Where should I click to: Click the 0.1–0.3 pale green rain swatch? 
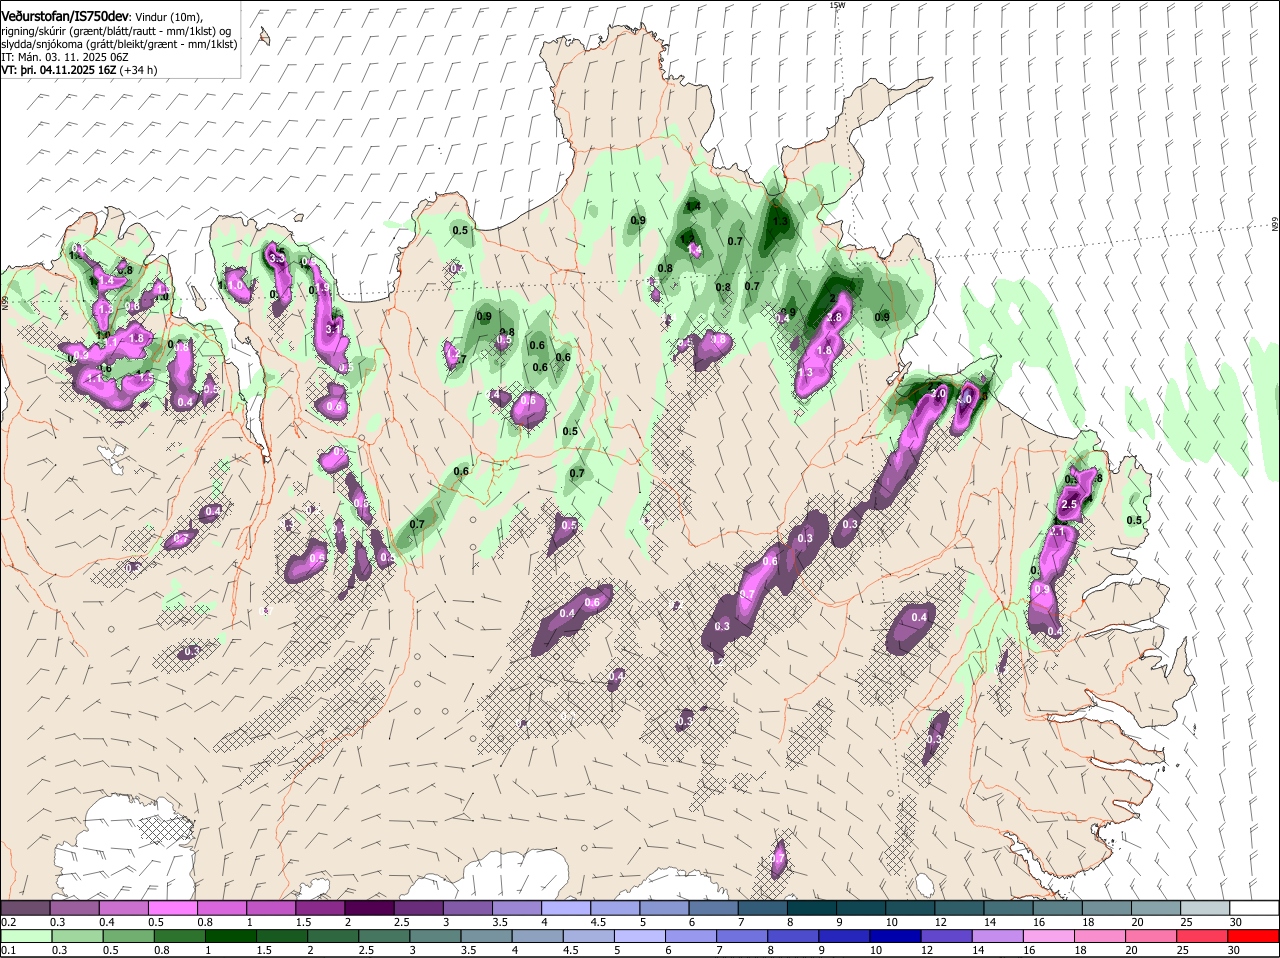[x=25, y=935]
